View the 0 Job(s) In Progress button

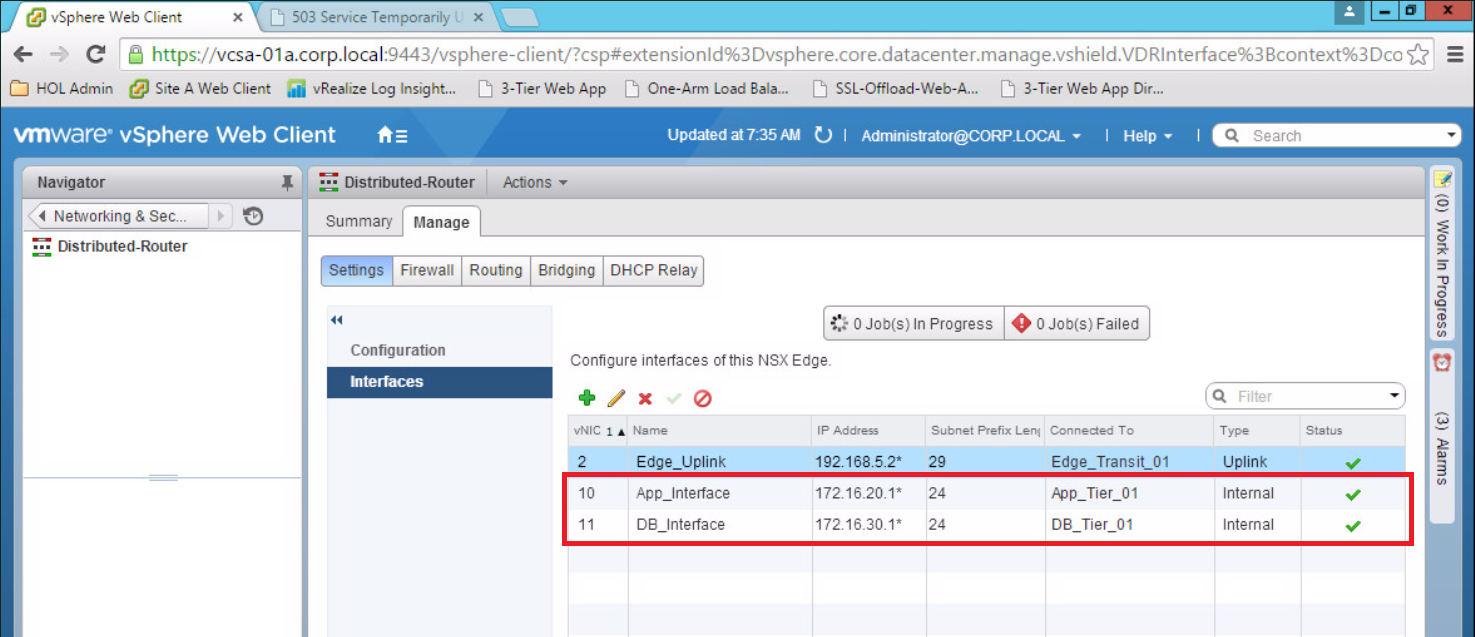click(x=914, y=323)
